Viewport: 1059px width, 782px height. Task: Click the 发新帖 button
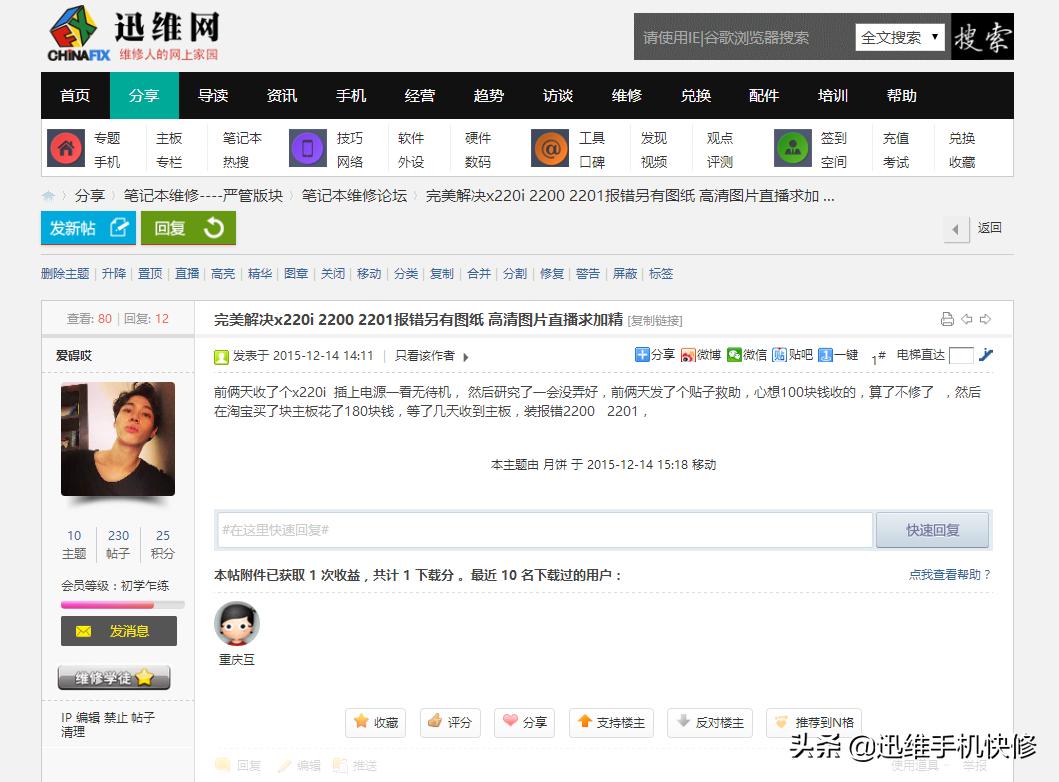88,228
